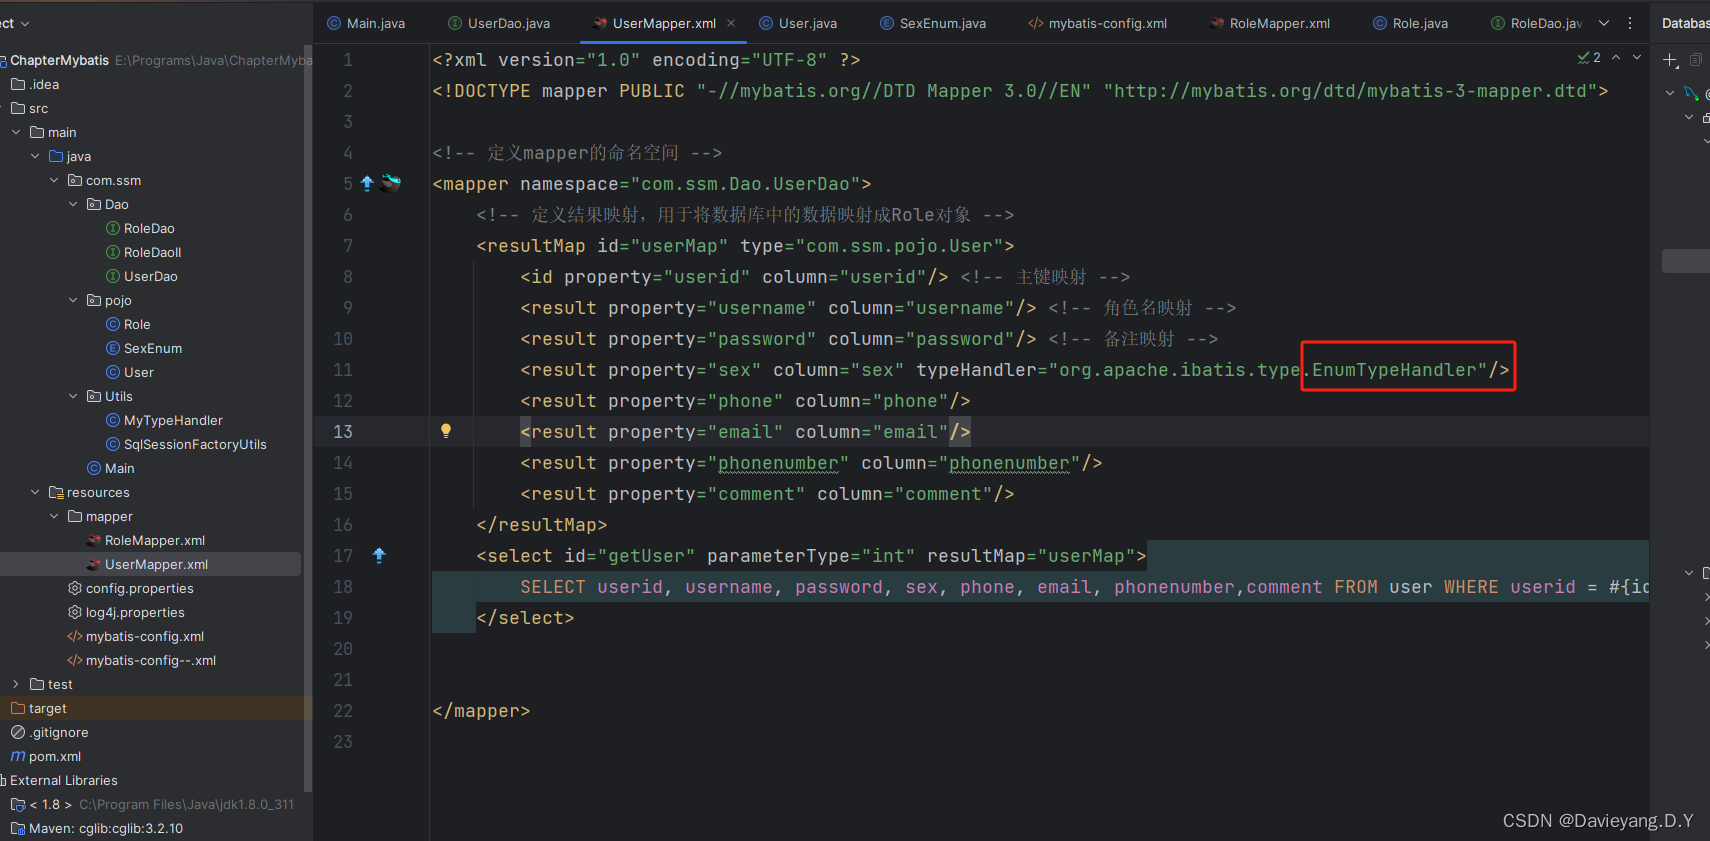Open the editor tabs more-options menu
This screenshot has height=841, width=1710.
click(1630, 23)
